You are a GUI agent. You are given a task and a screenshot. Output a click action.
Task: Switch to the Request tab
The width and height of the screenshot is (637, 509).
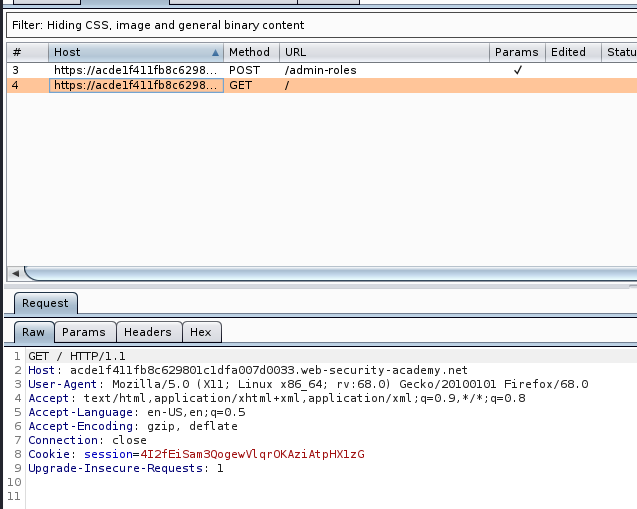pos(46,303)
